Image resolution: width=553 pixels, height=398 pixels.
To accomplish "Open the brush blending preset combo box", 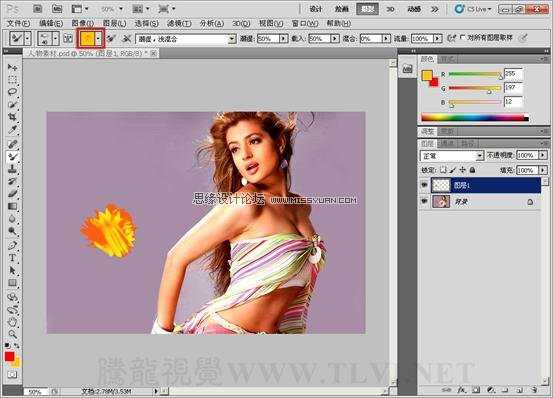I will click(x=186, y=39).
